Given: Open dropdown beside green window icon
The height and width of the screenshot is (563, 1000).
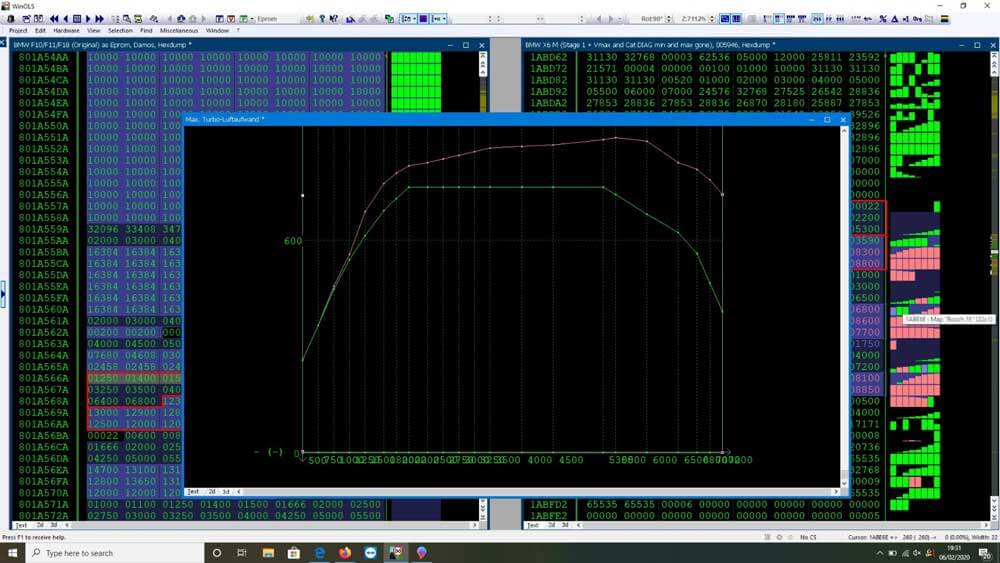Looking at the screenshot, I should [x=252, y=19].
